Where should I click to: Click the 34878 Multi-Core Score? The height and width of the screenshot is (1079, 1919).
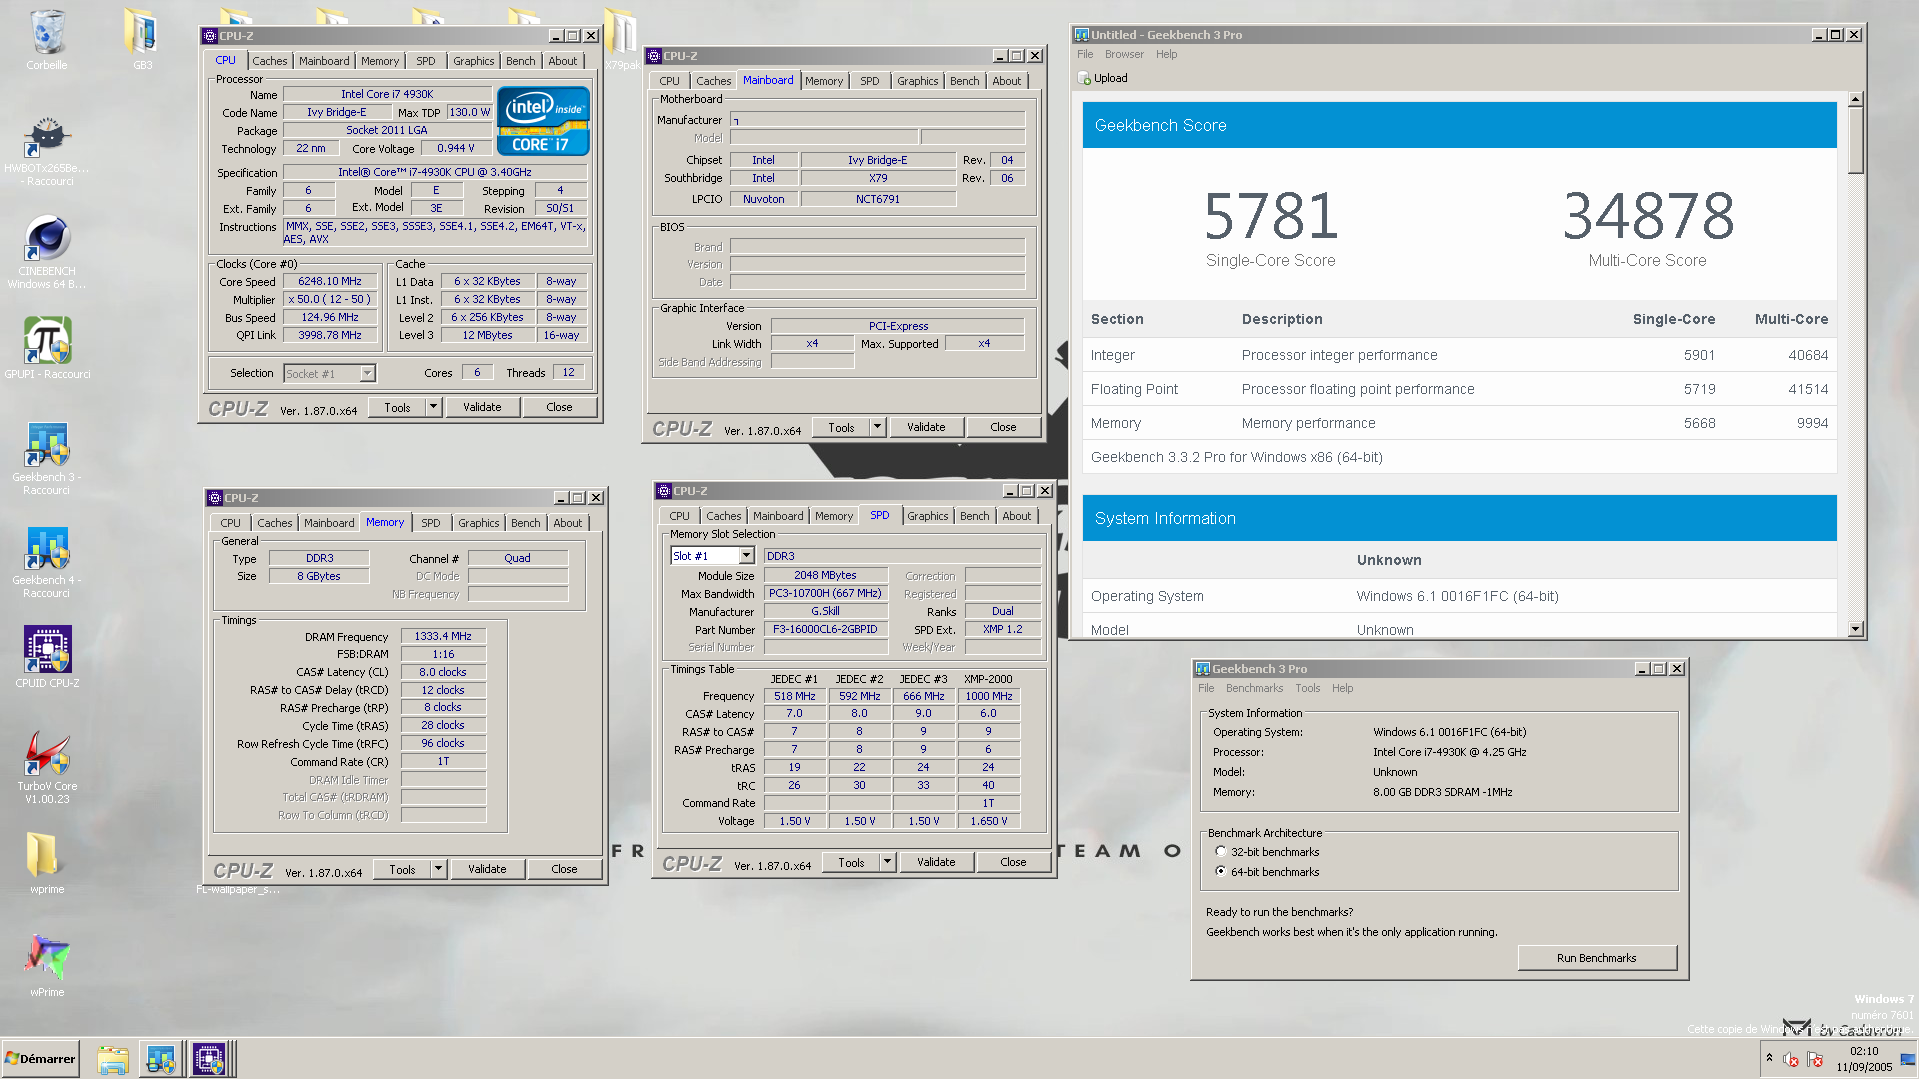point(1648,216)
